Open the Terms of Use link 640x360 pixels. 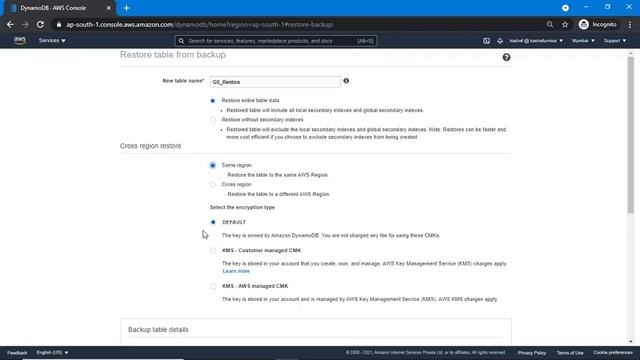click(570, 353)
